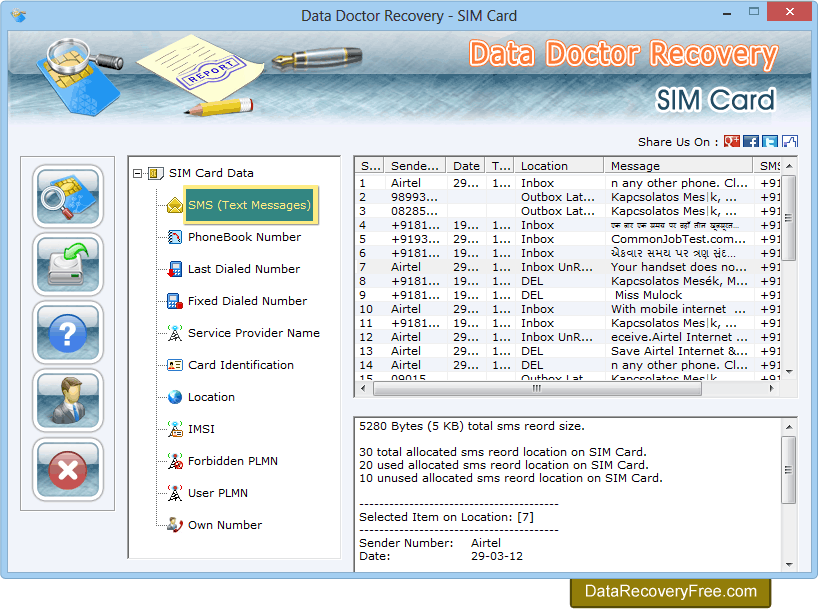Click the SMS table scroll left arrow
Screen dimensions: 818x609
click(363, 388)
